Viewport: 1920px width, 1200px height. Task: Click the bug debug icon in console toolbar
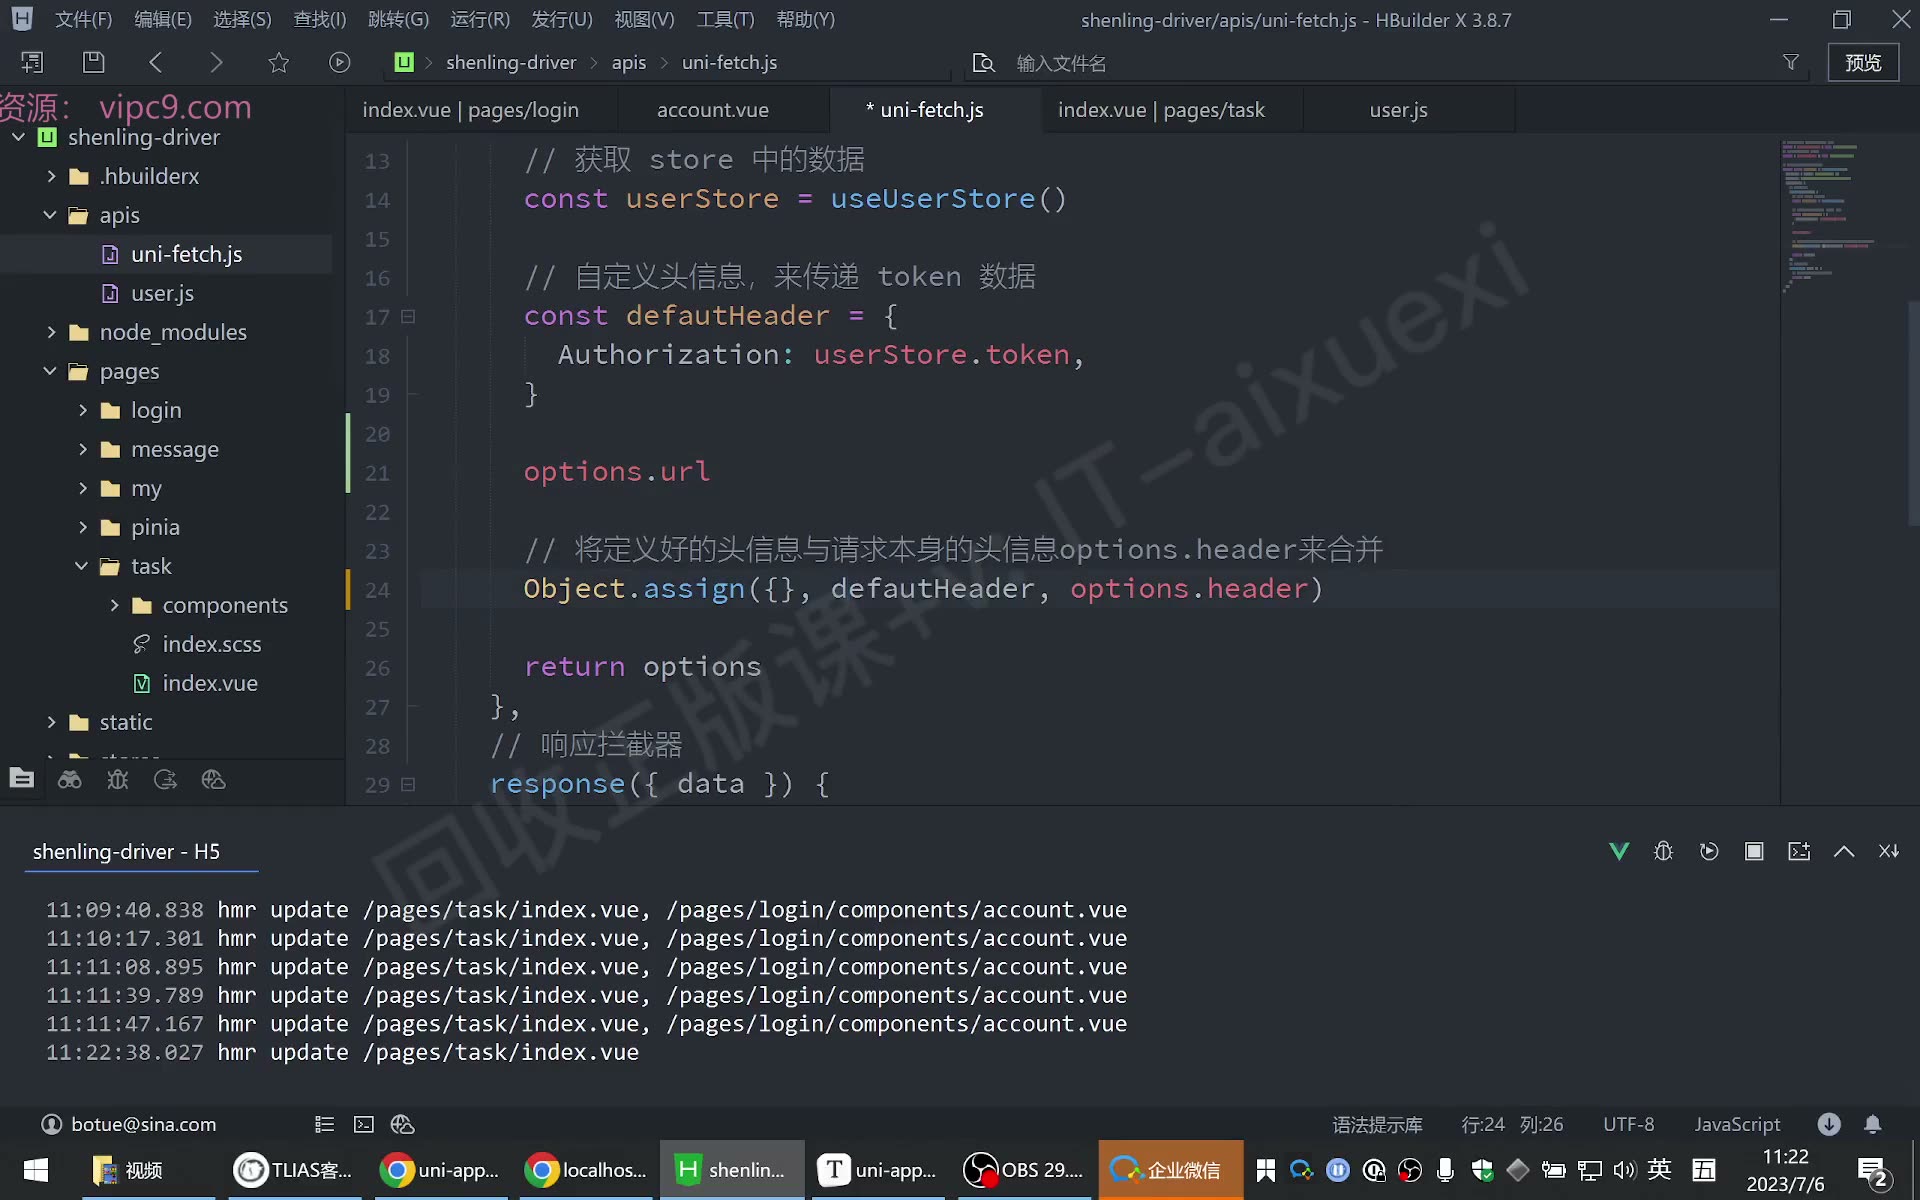(1663, 851)
